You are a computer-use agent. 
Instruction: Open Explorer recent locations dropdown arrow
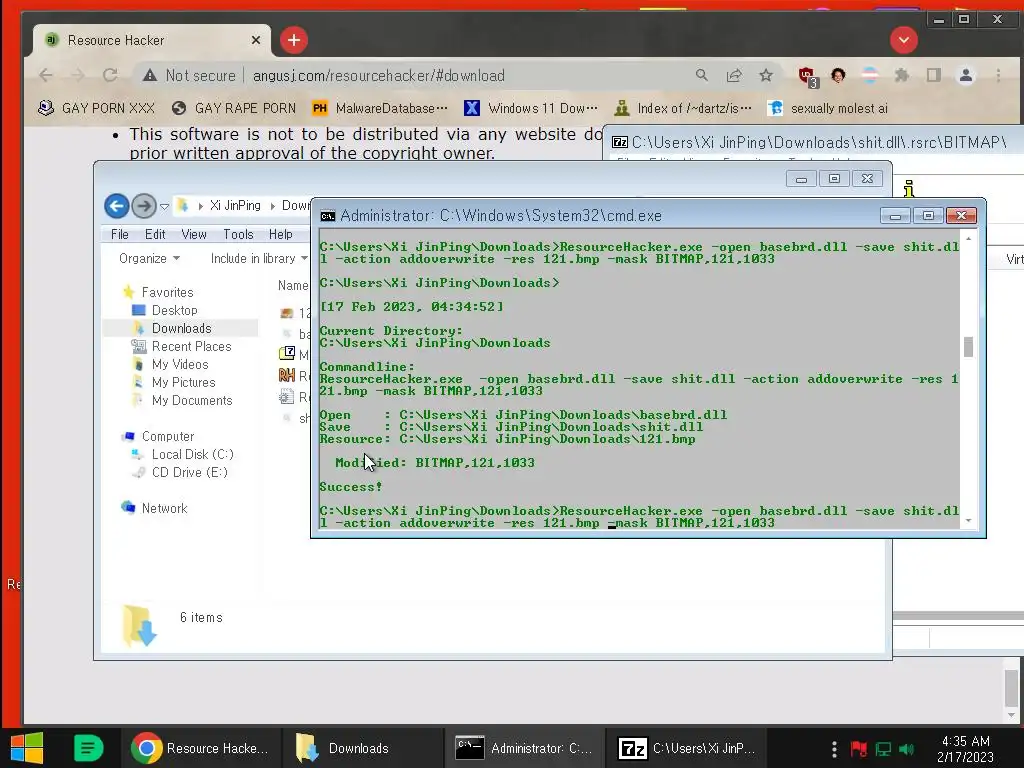pyautogui.click(x=165, y=206)
